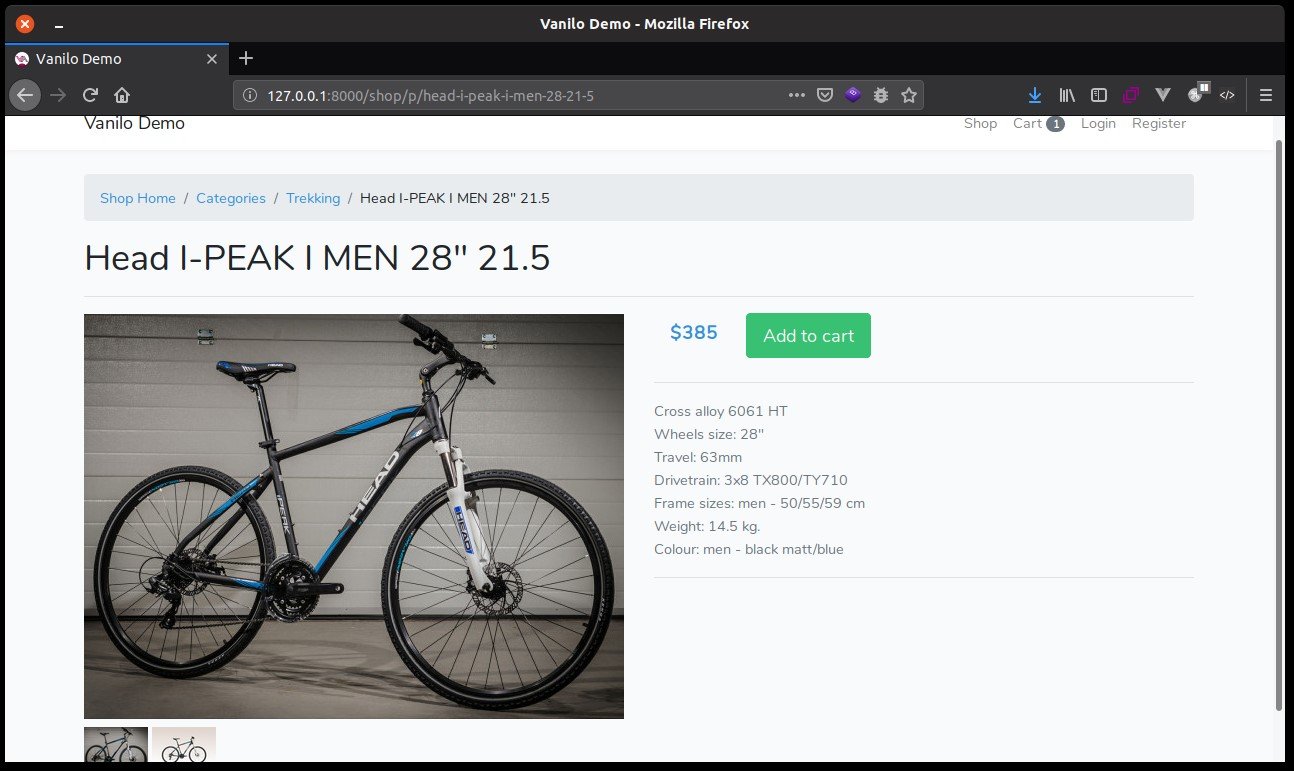Click the "Cross alloy 6061 HT" line

(x=721, y=411)
